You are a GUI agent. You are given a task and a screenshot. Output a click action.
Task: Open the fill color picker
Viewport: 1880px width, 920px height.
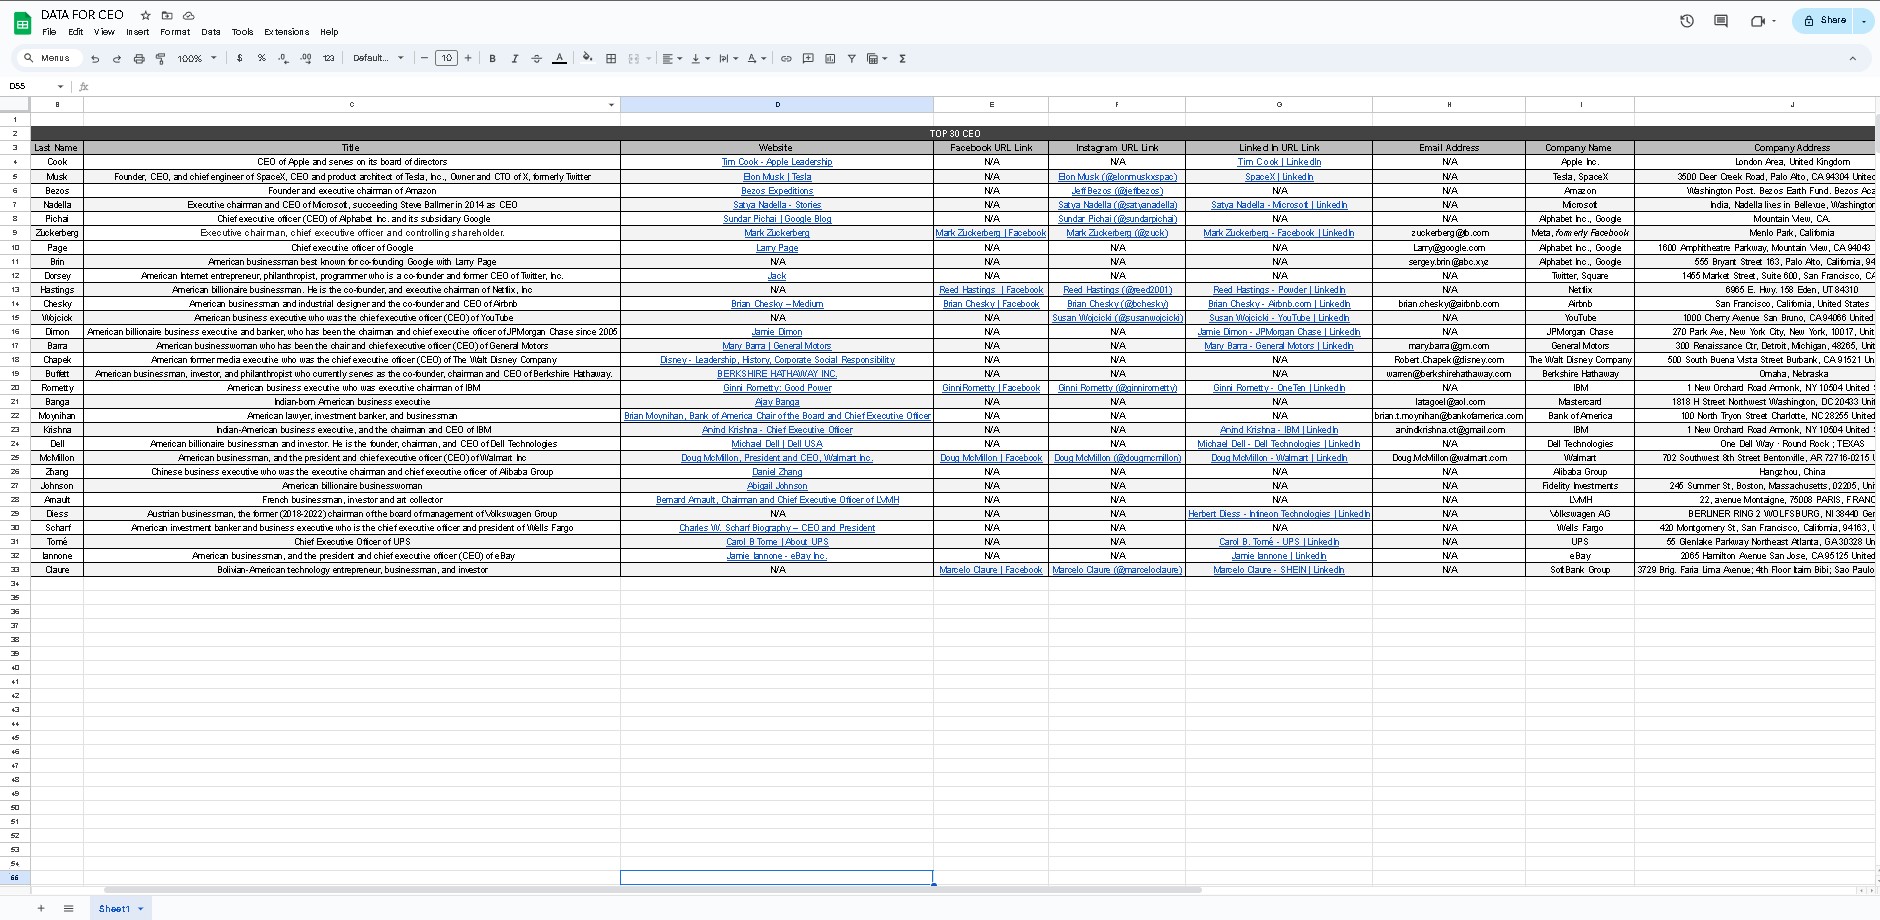click(x=588, y=59)
